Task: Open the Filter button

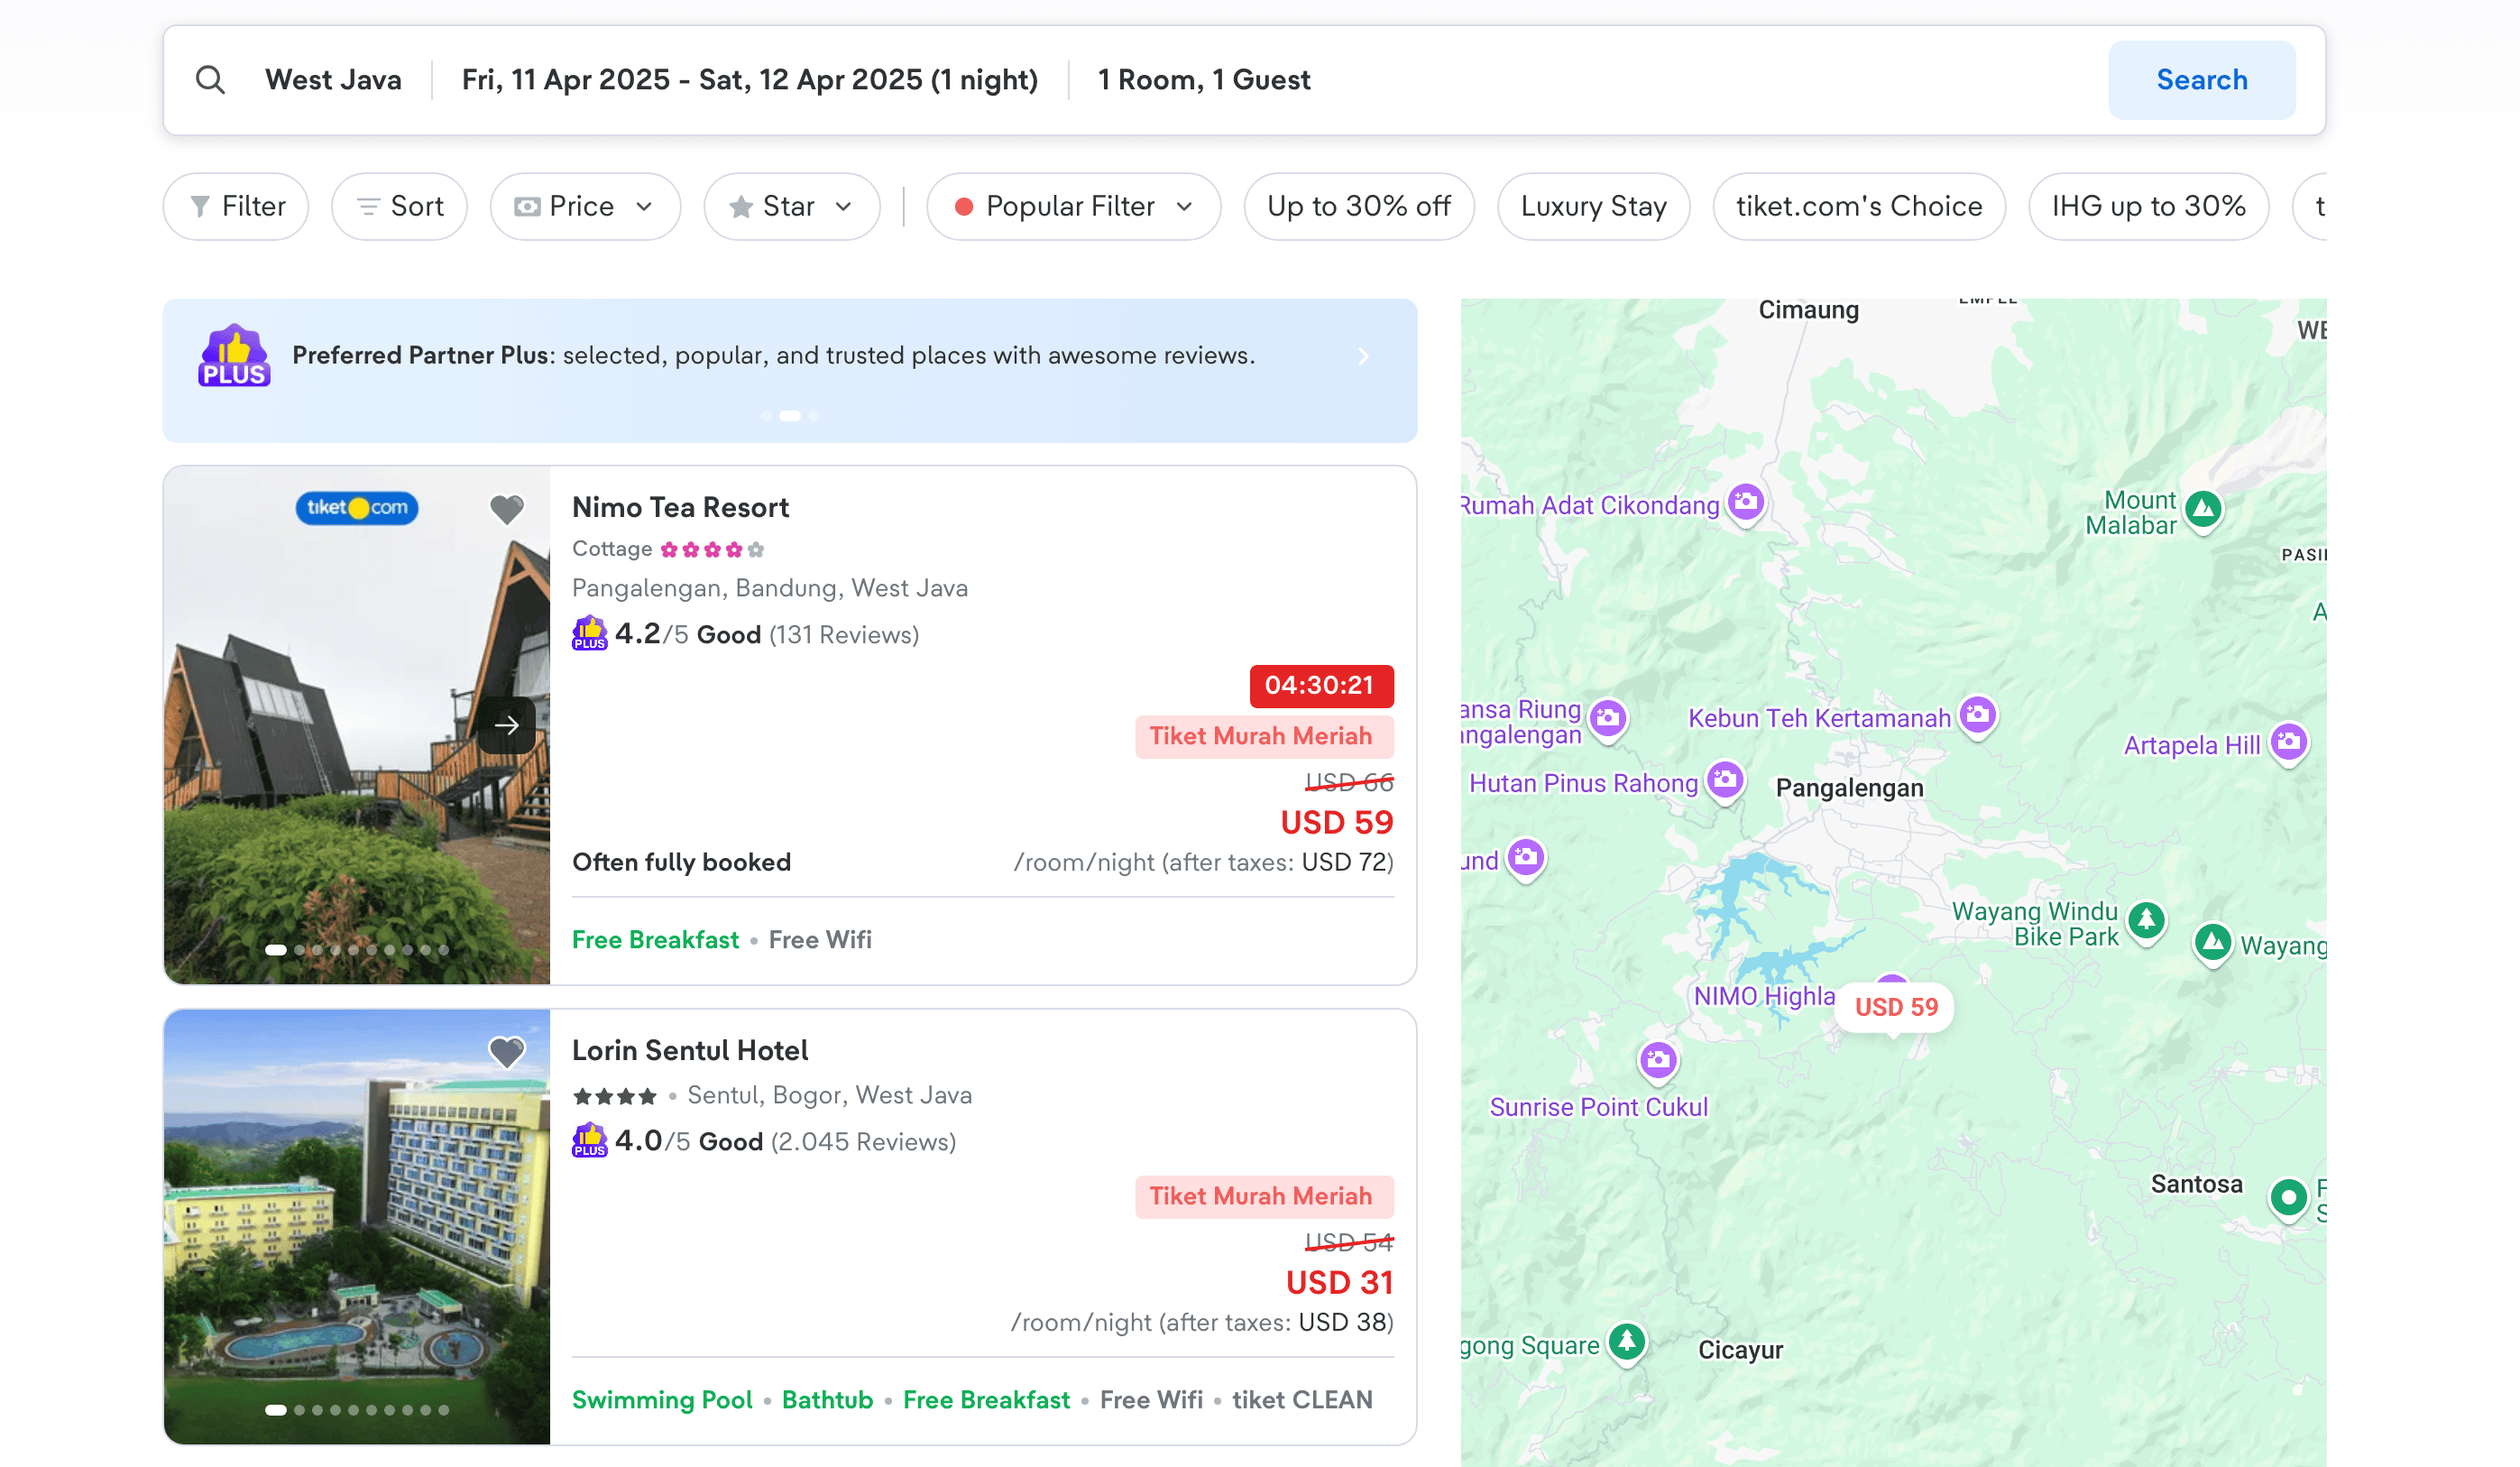Action: click(x=236, y=207)
